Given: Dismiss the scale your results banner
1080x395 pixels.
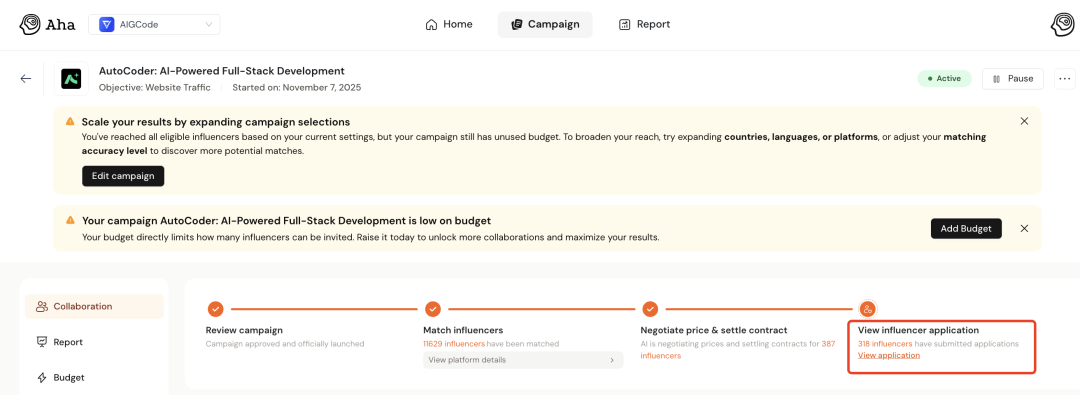Looking at the screenshot, I should [x=1024, y=121].
